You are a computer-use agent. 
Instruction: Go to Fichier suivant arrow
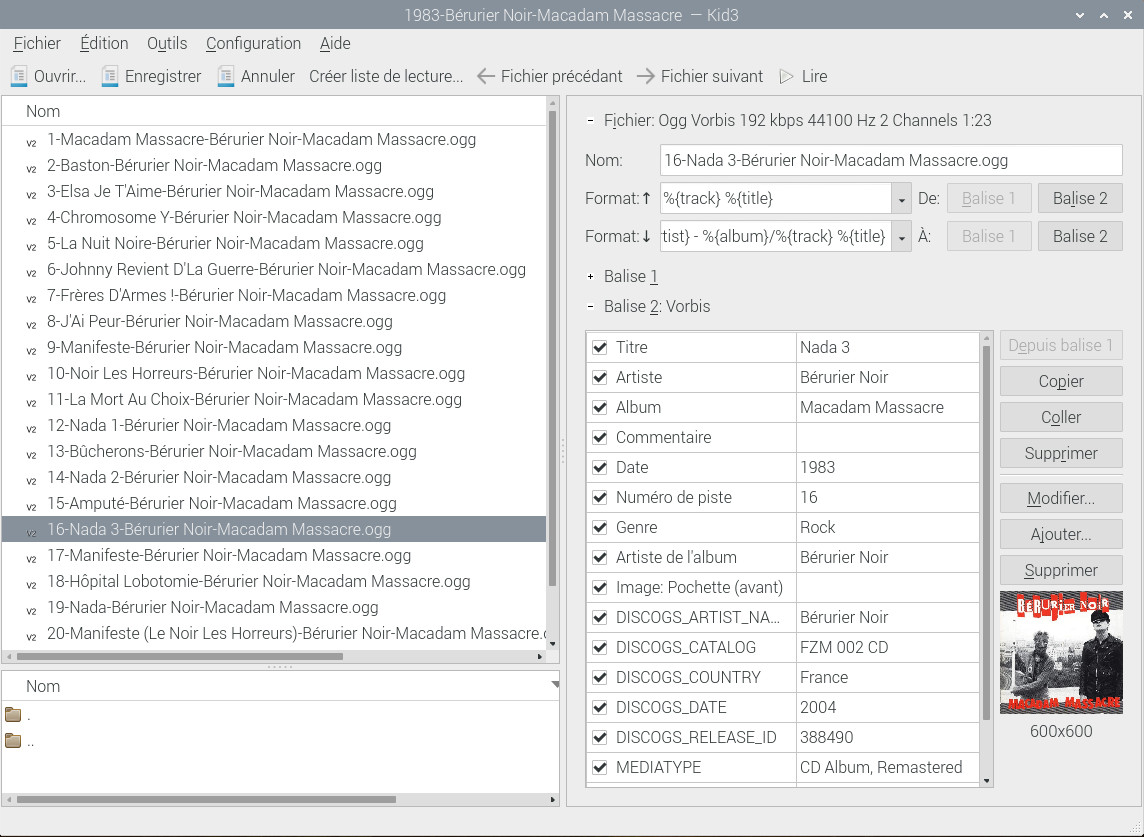coord(646,76)
